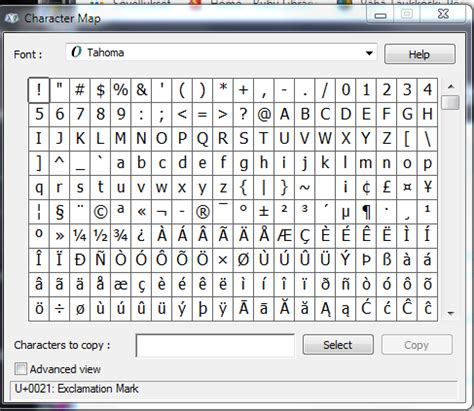Pick the one half ½ fraction
Screen dimensions: 474x411
(100, 236)
